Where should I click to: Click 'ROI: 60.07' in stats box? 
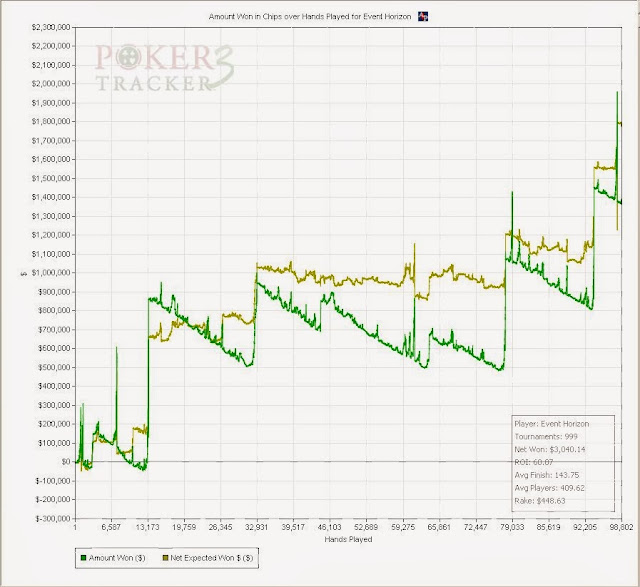(533, 462)
